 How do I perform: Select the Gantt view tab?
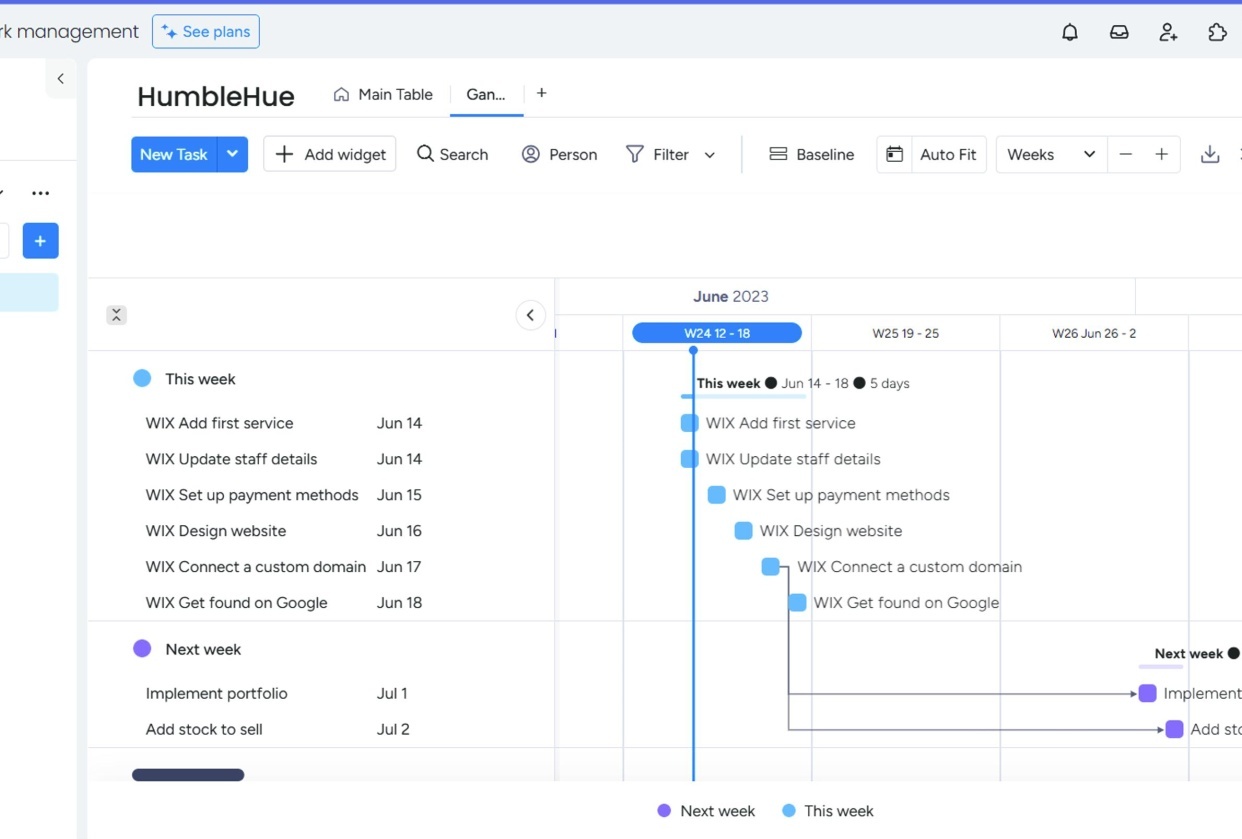point(486,94)
